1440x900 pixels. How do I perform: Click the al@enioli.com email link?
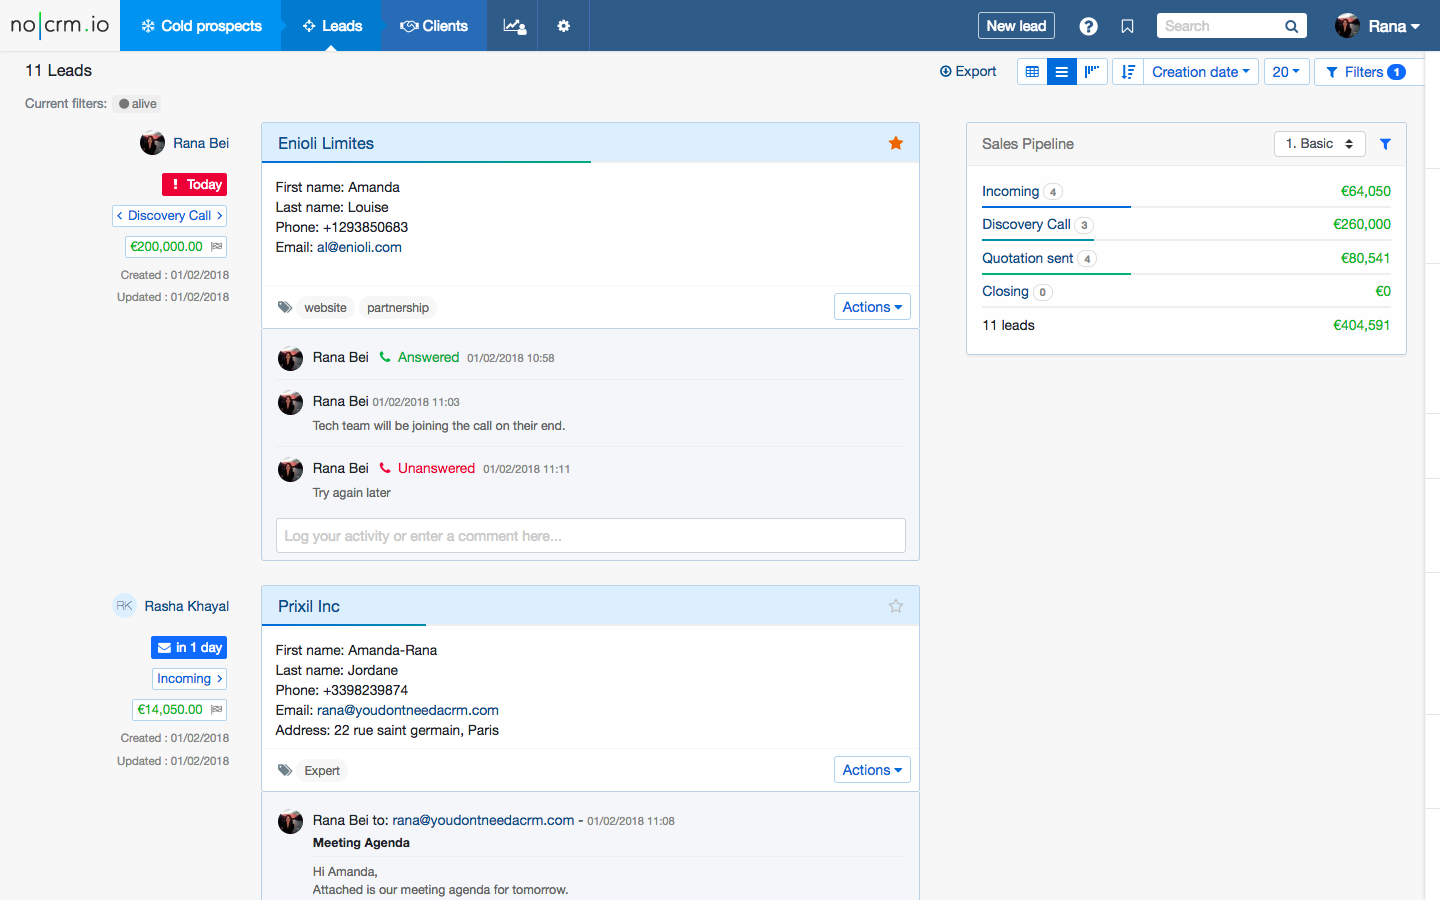359,247
